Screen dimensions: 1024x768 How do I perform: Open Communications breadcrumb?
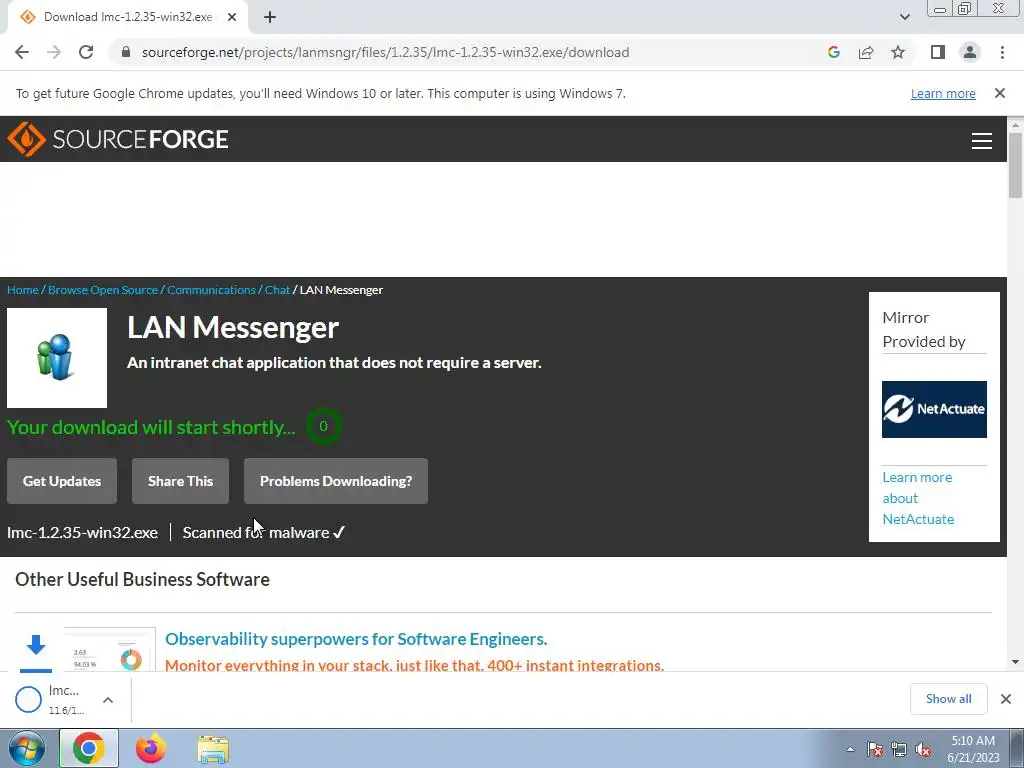pos(211,290)
